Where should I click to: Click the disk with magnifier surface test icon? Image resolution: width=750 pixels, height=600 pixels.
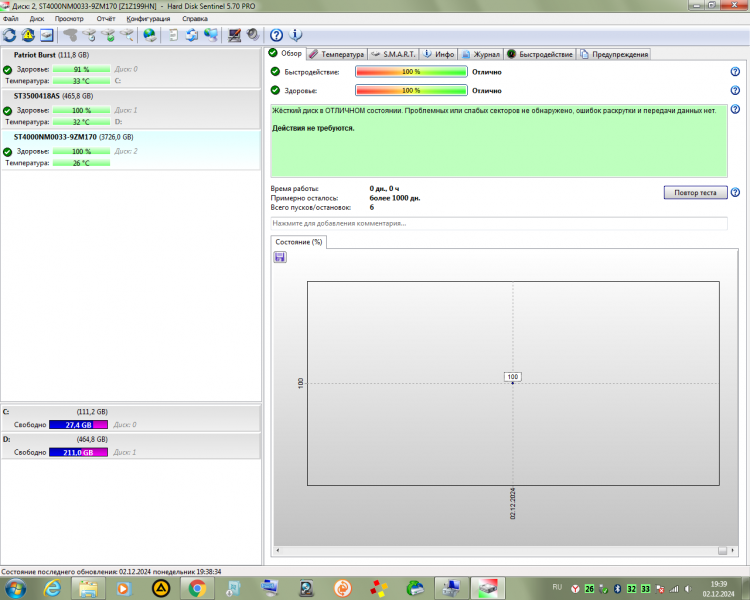coord(127,35)
